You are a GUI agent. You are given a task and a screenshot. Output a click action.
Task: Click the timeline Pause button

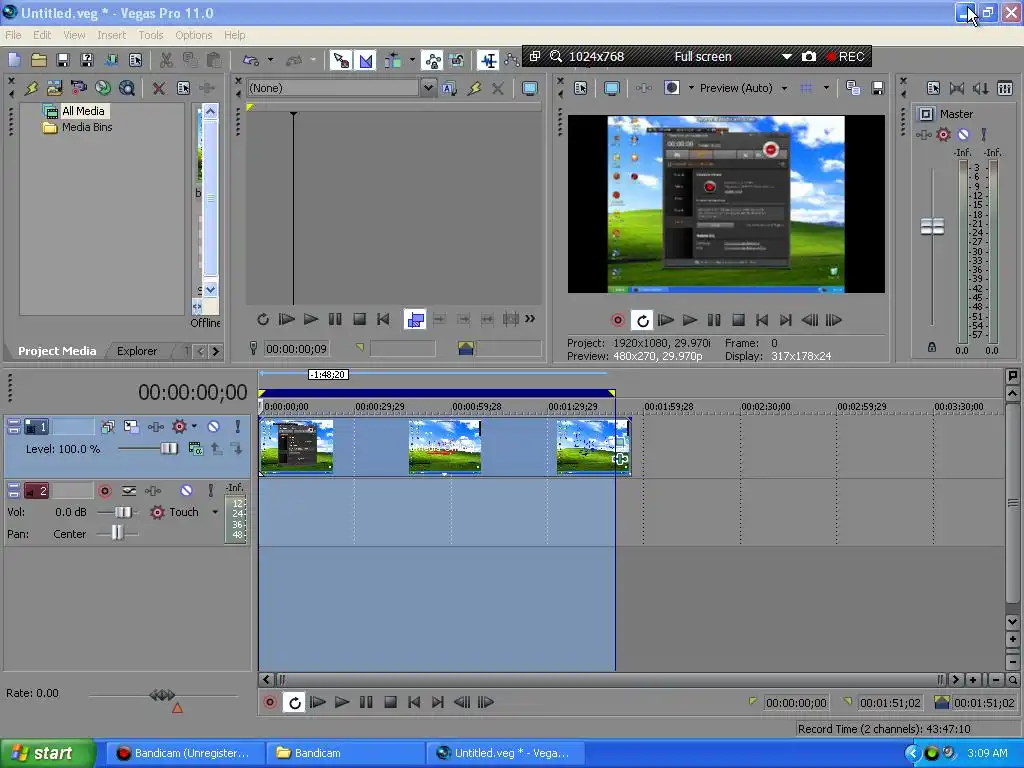[366, 702]
